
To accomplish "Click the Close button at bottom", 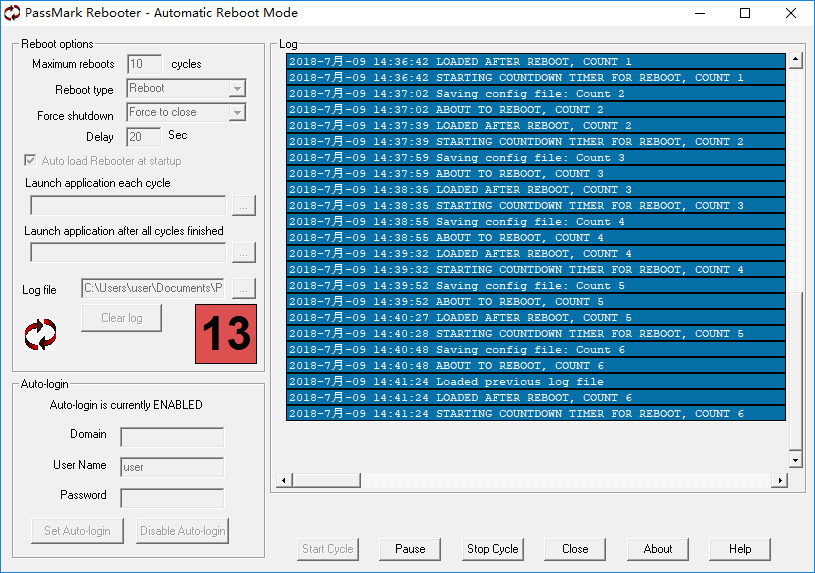I will [575, 549].
